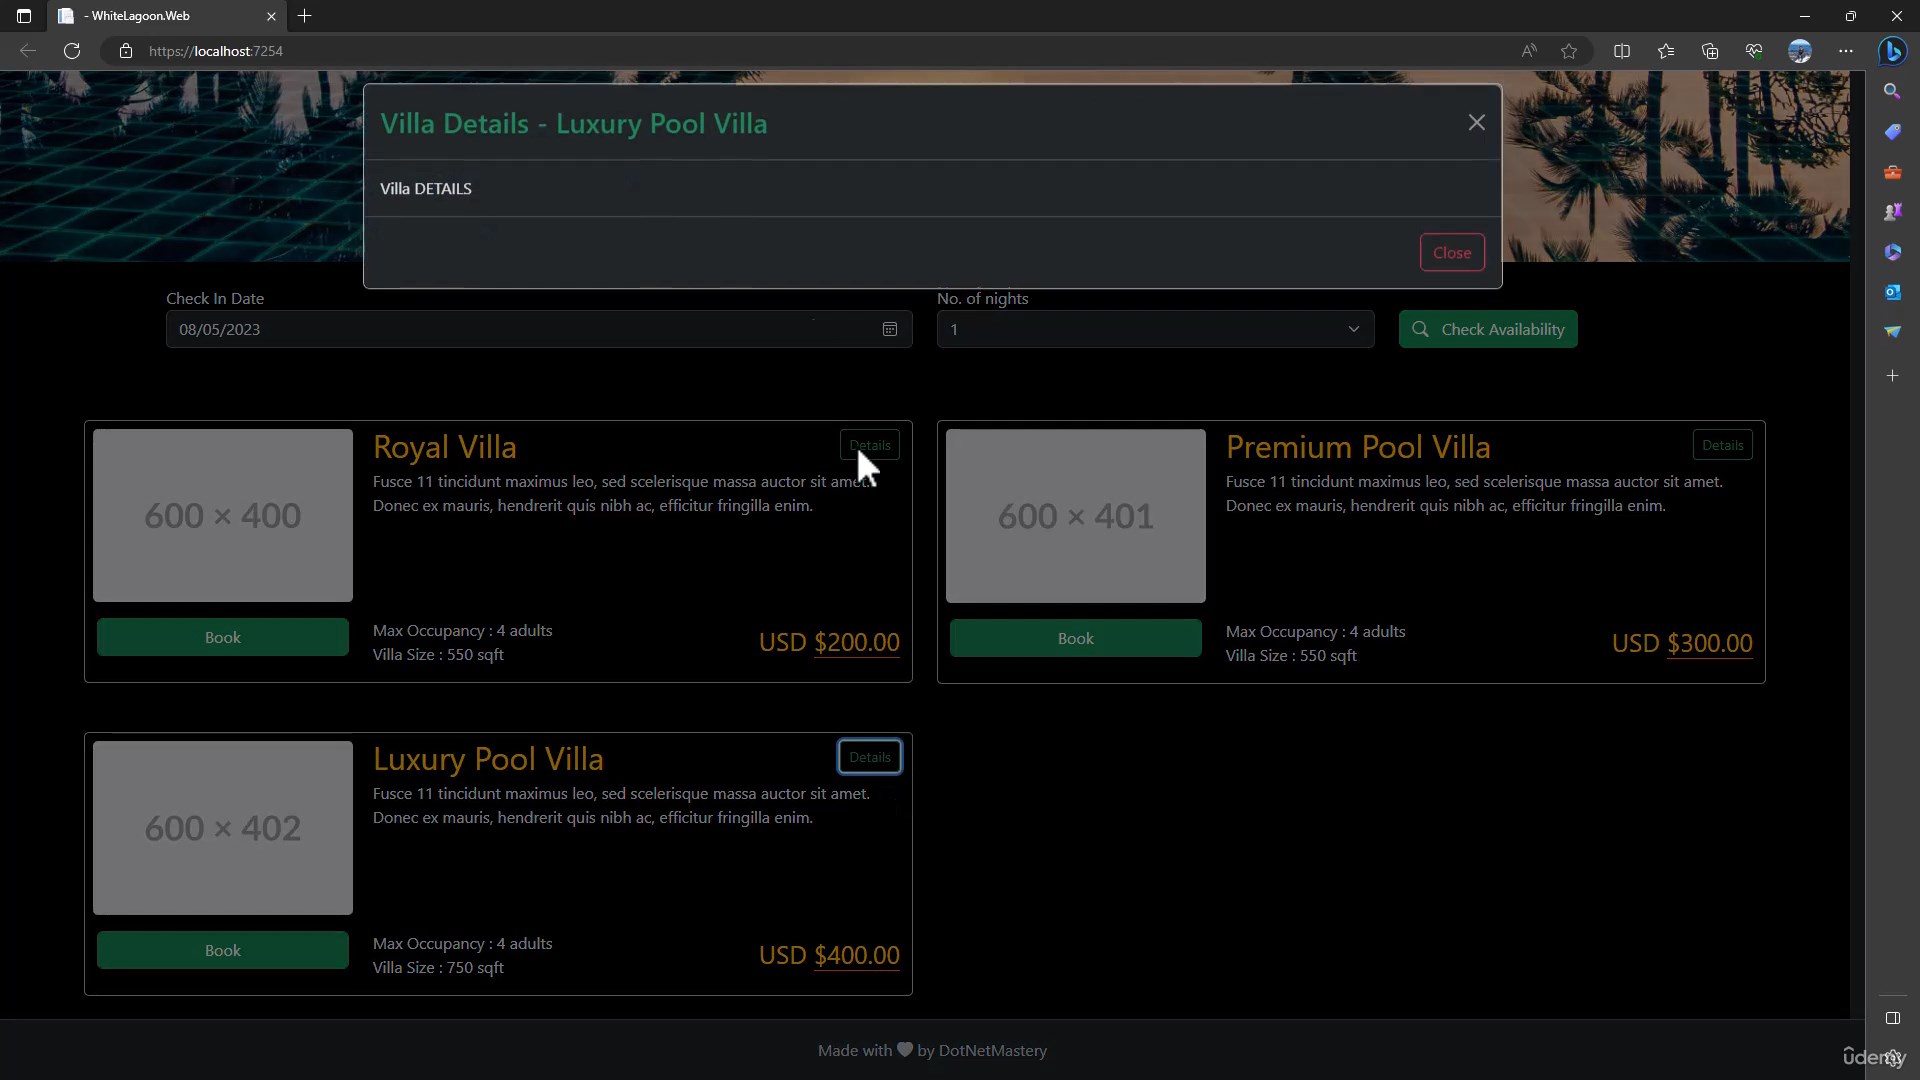Open the sidebar Drop paper plane icon
This screenshot has width=1920, height=1080.
coord(1892,332)
